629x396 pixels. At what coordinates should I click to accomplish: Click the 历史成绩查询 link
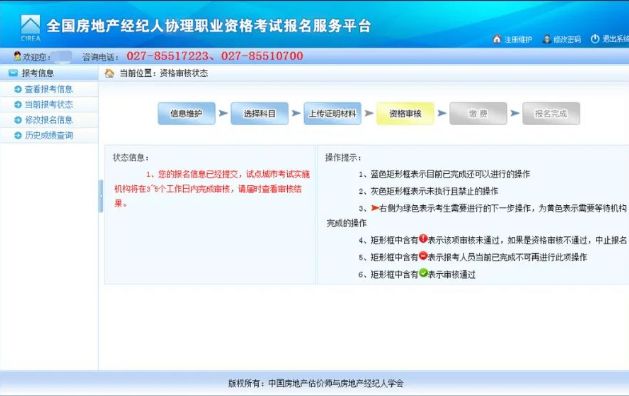49,135
